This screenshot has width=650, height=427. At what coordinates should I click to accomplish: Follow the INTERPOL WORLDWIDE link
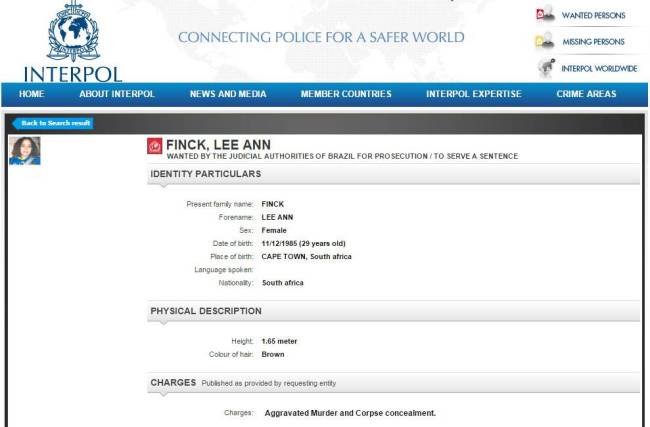(x=599, y=68)
